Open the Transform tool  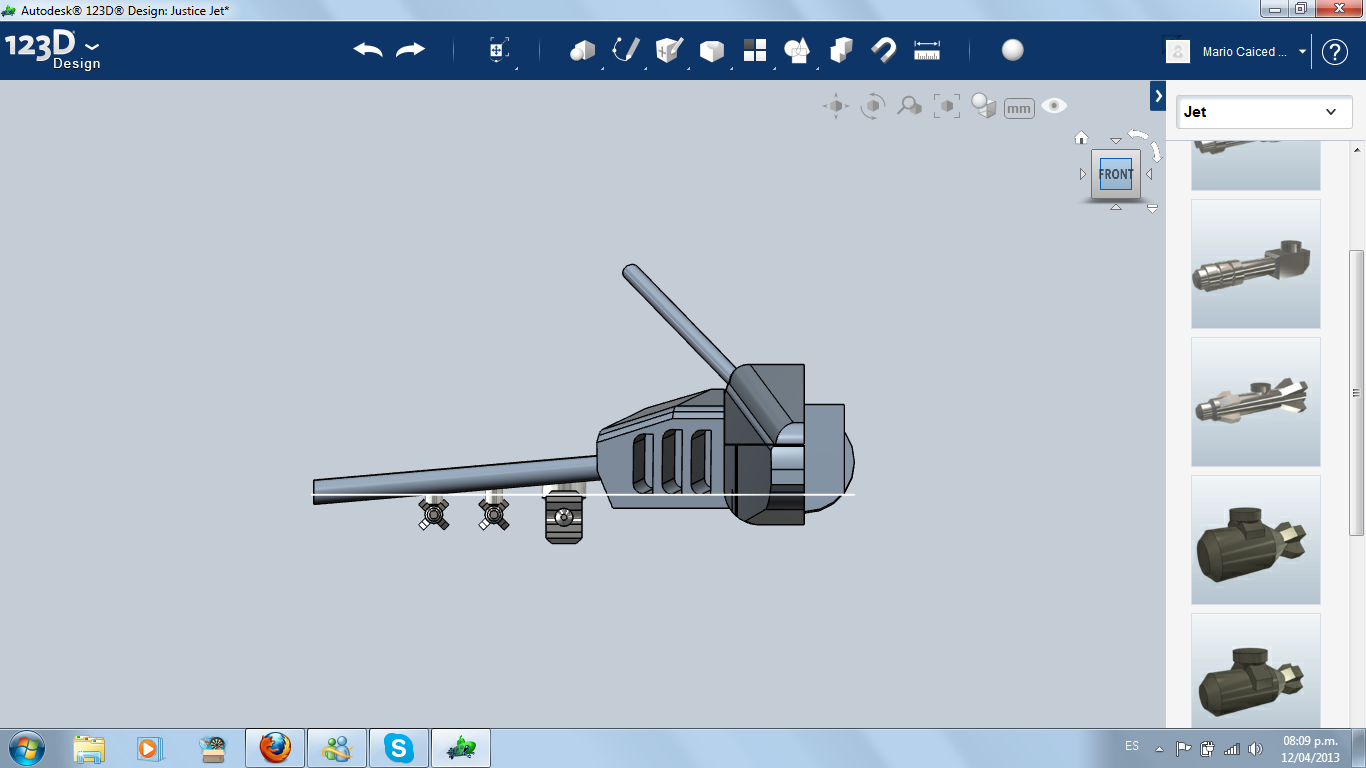[x=498, y=50]
